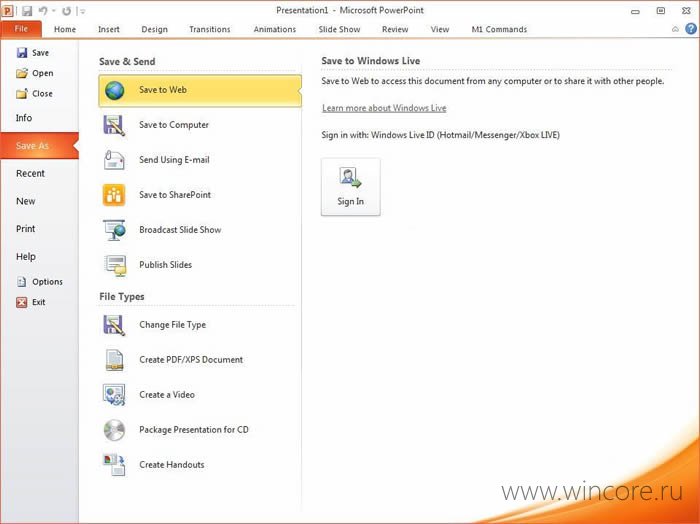
Task: Click the Open folder icon in sidebar
Action: pos(21,73)
